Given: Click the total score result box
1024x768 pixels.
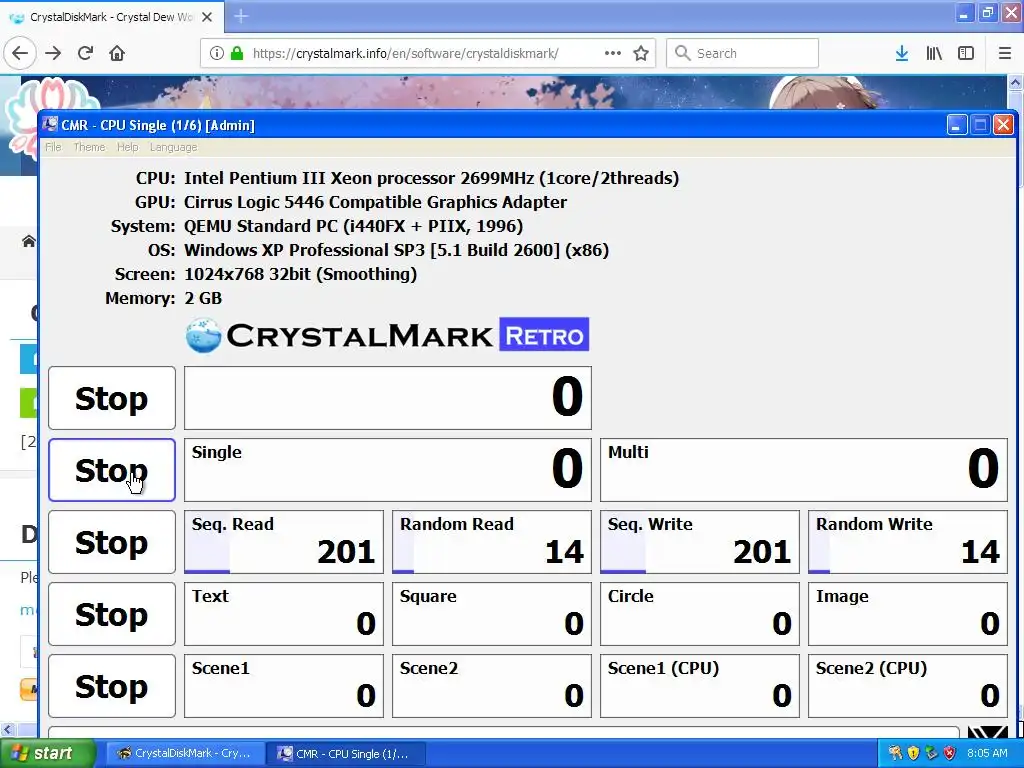Looking at the screenshot, I should click(388, 398).
